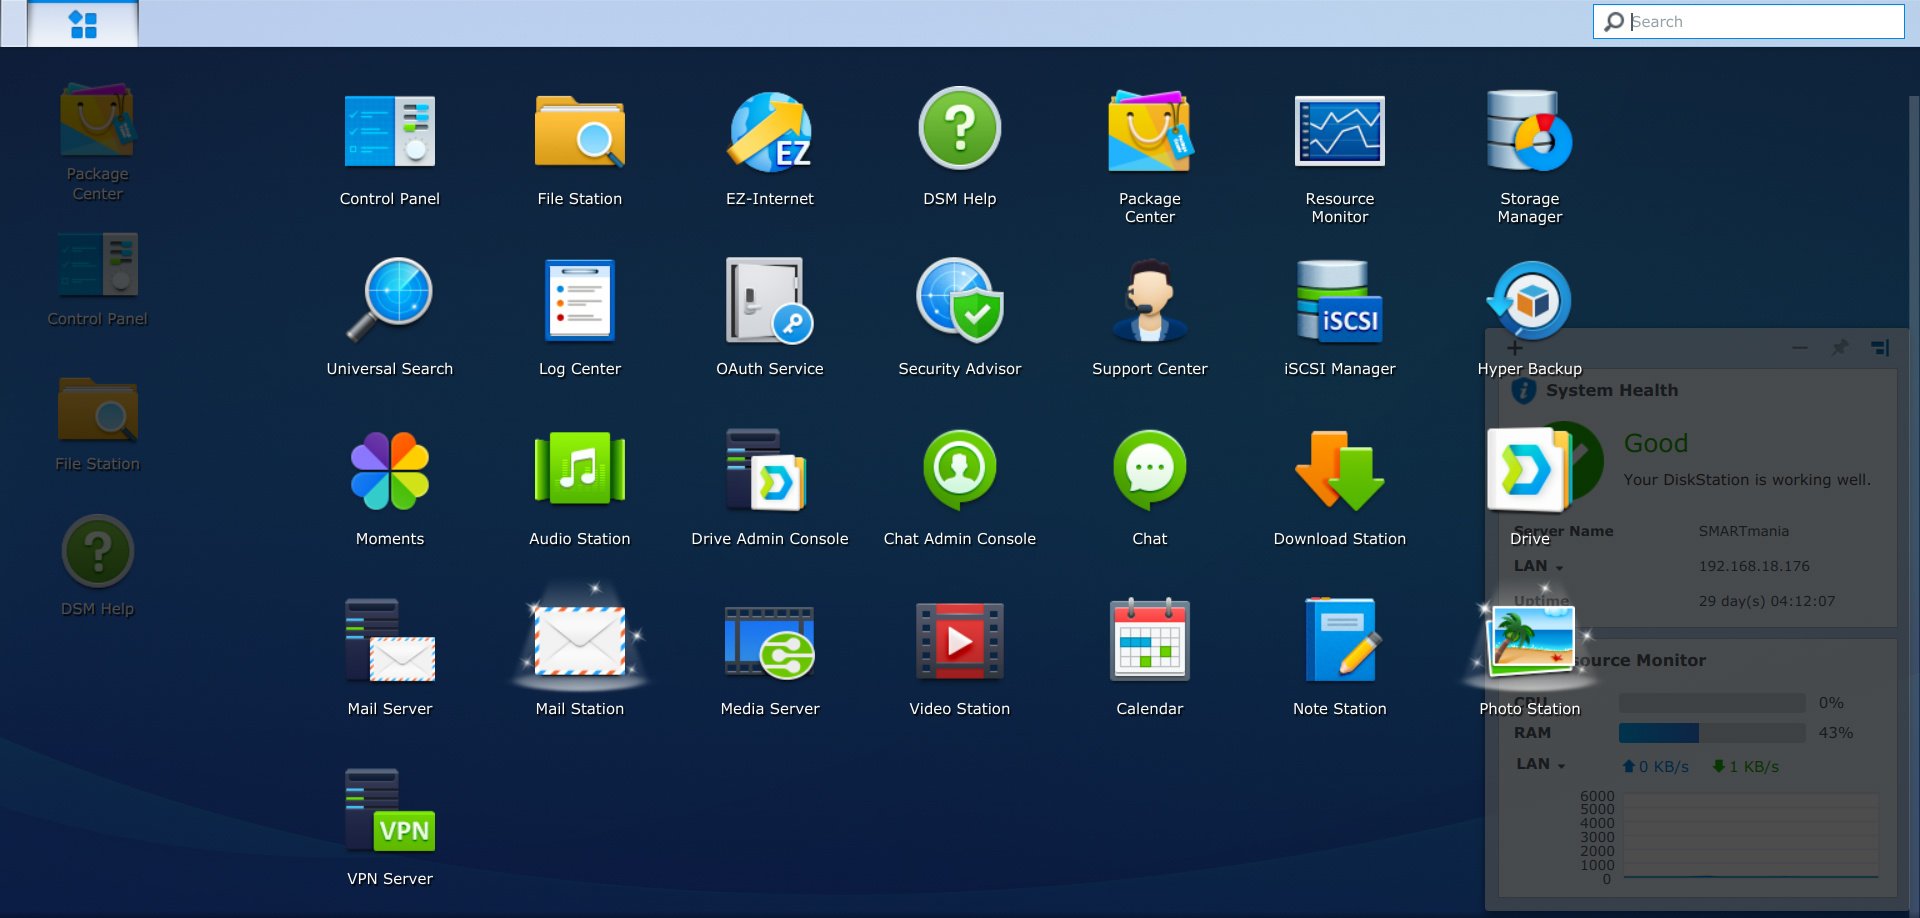Click the Main Menu button in the taskbar
This screenshot has height=918, width=1920.
[83, 24]
